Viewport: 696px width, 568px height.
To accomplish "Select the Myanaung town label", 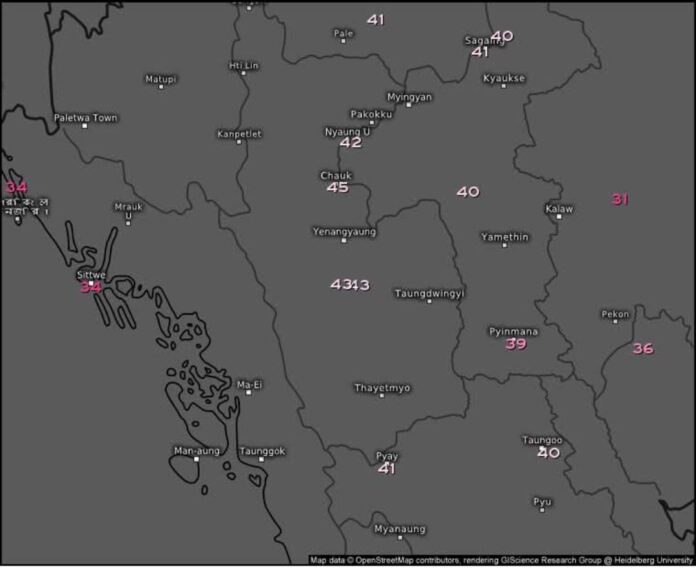I will 399,529.
